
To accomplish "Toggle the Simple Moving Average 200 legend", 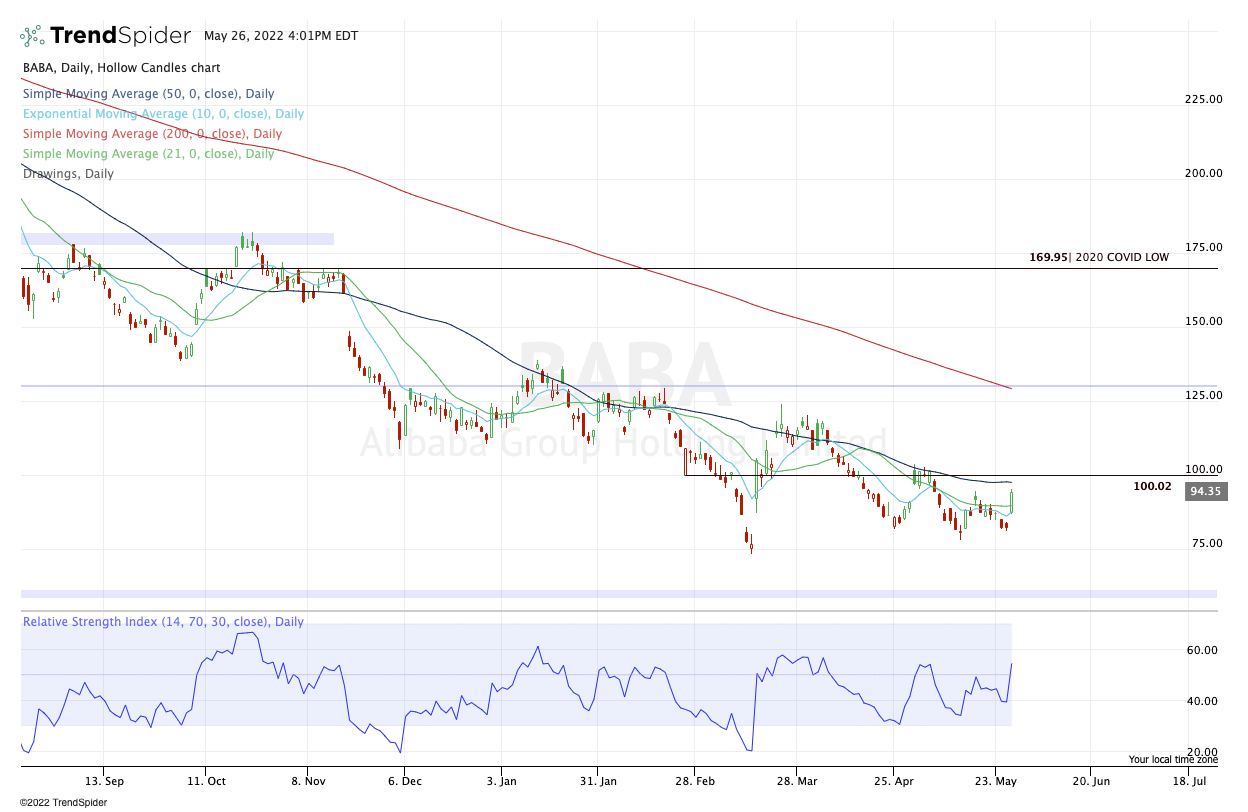I will [x=152, y=134].
